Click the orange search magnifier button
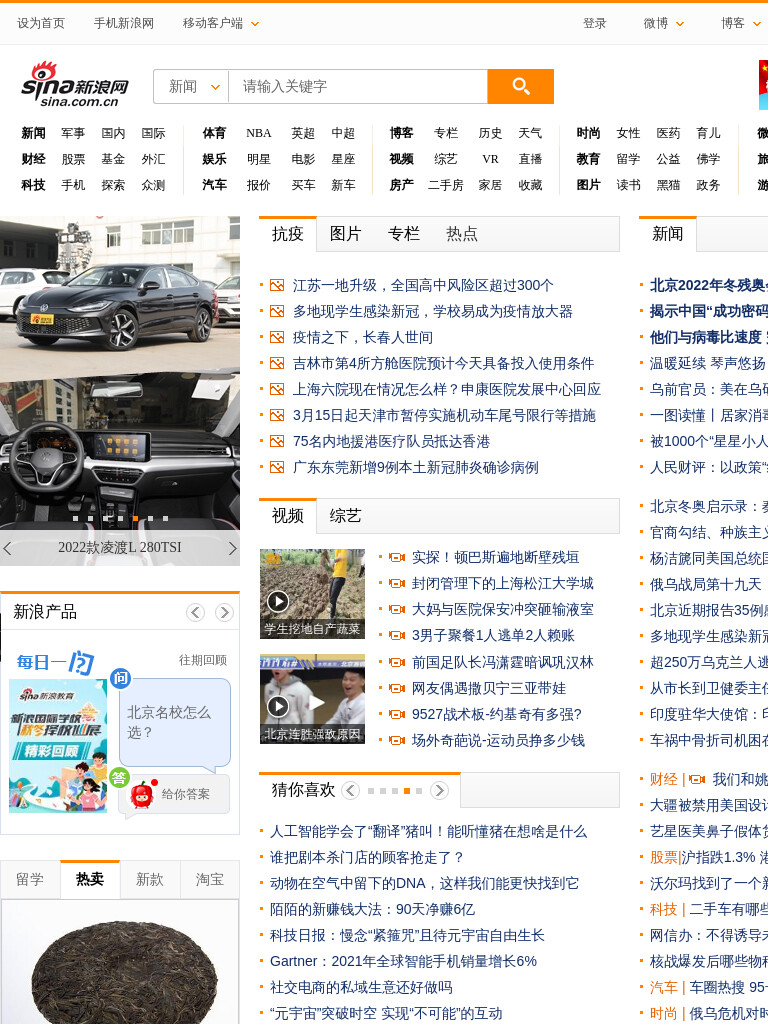Viewport: 768px width, 1024px height. point(520,86)
